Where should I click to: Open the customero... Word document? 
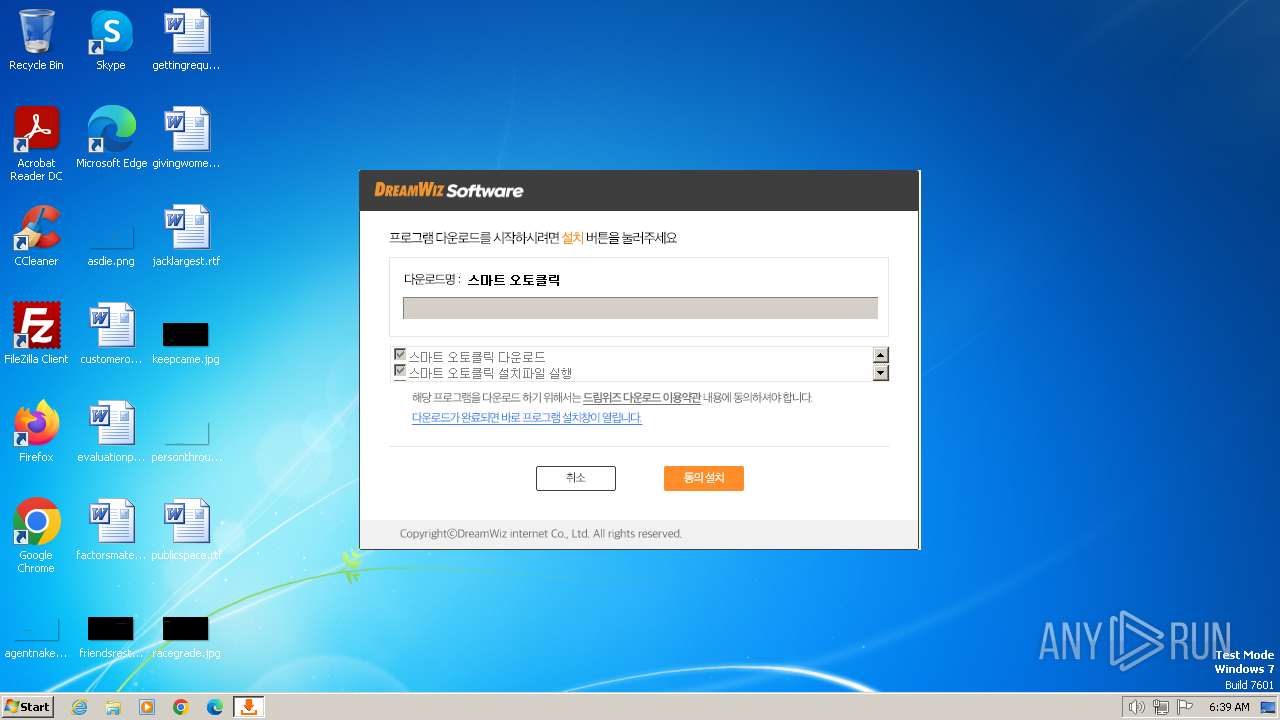point(111,334)
